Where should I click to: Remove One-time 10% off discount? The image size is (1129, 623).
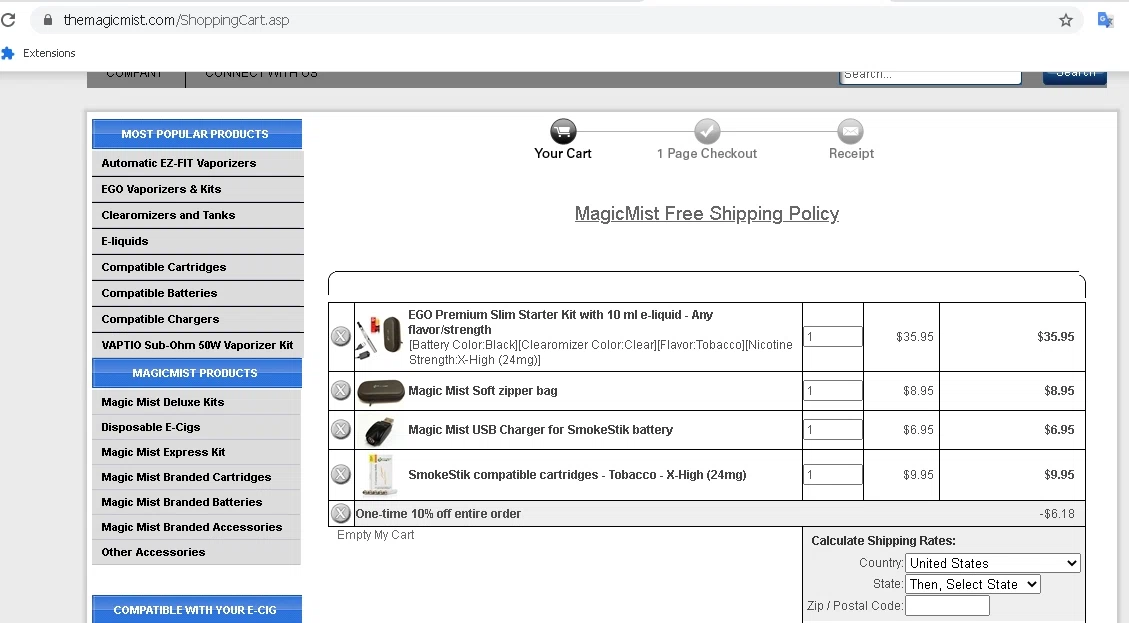pos(341,514)
